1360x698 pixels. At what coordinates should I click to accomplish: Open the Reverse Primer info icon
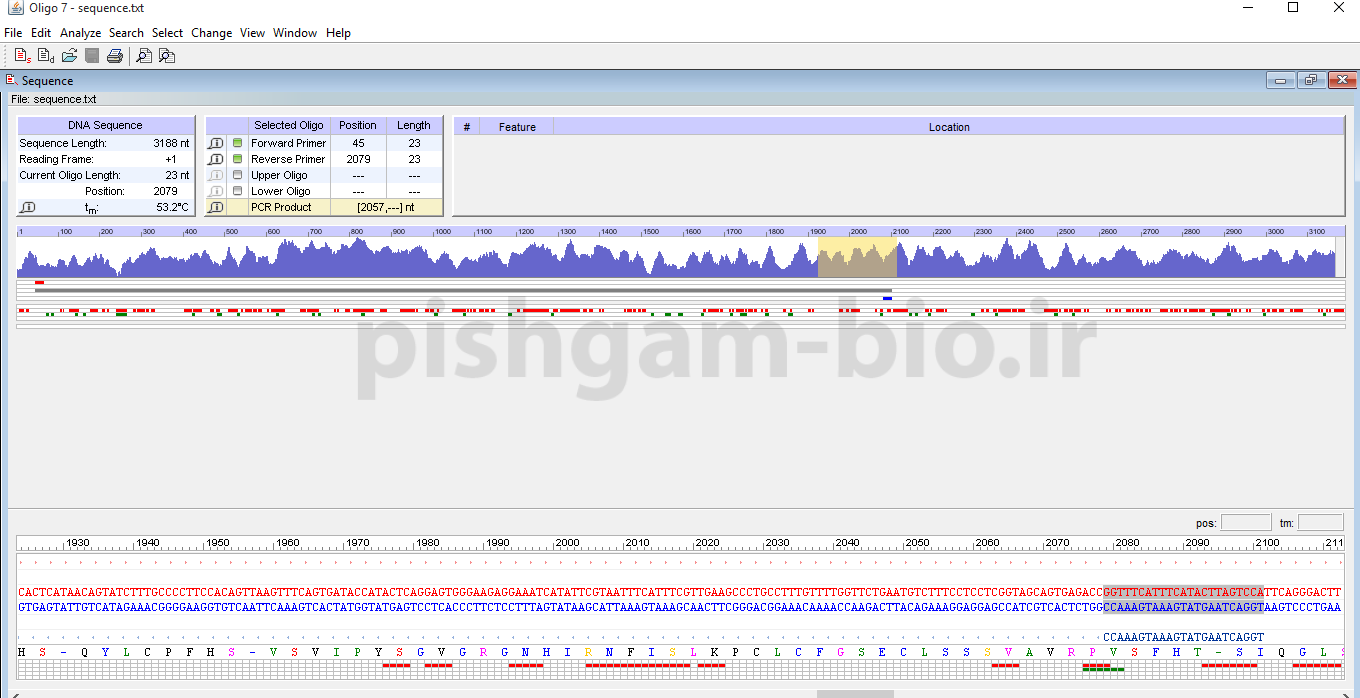[215, 159]
